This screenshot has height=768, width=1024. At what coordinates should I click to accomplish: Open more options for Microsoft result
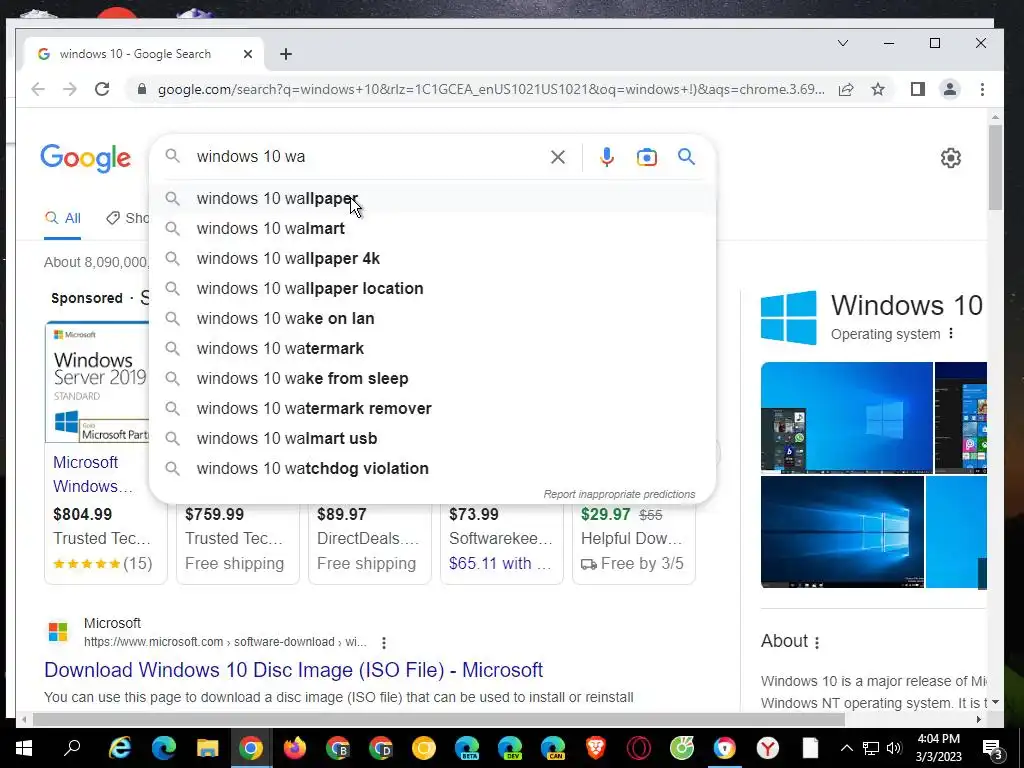(x=384, y=643)
